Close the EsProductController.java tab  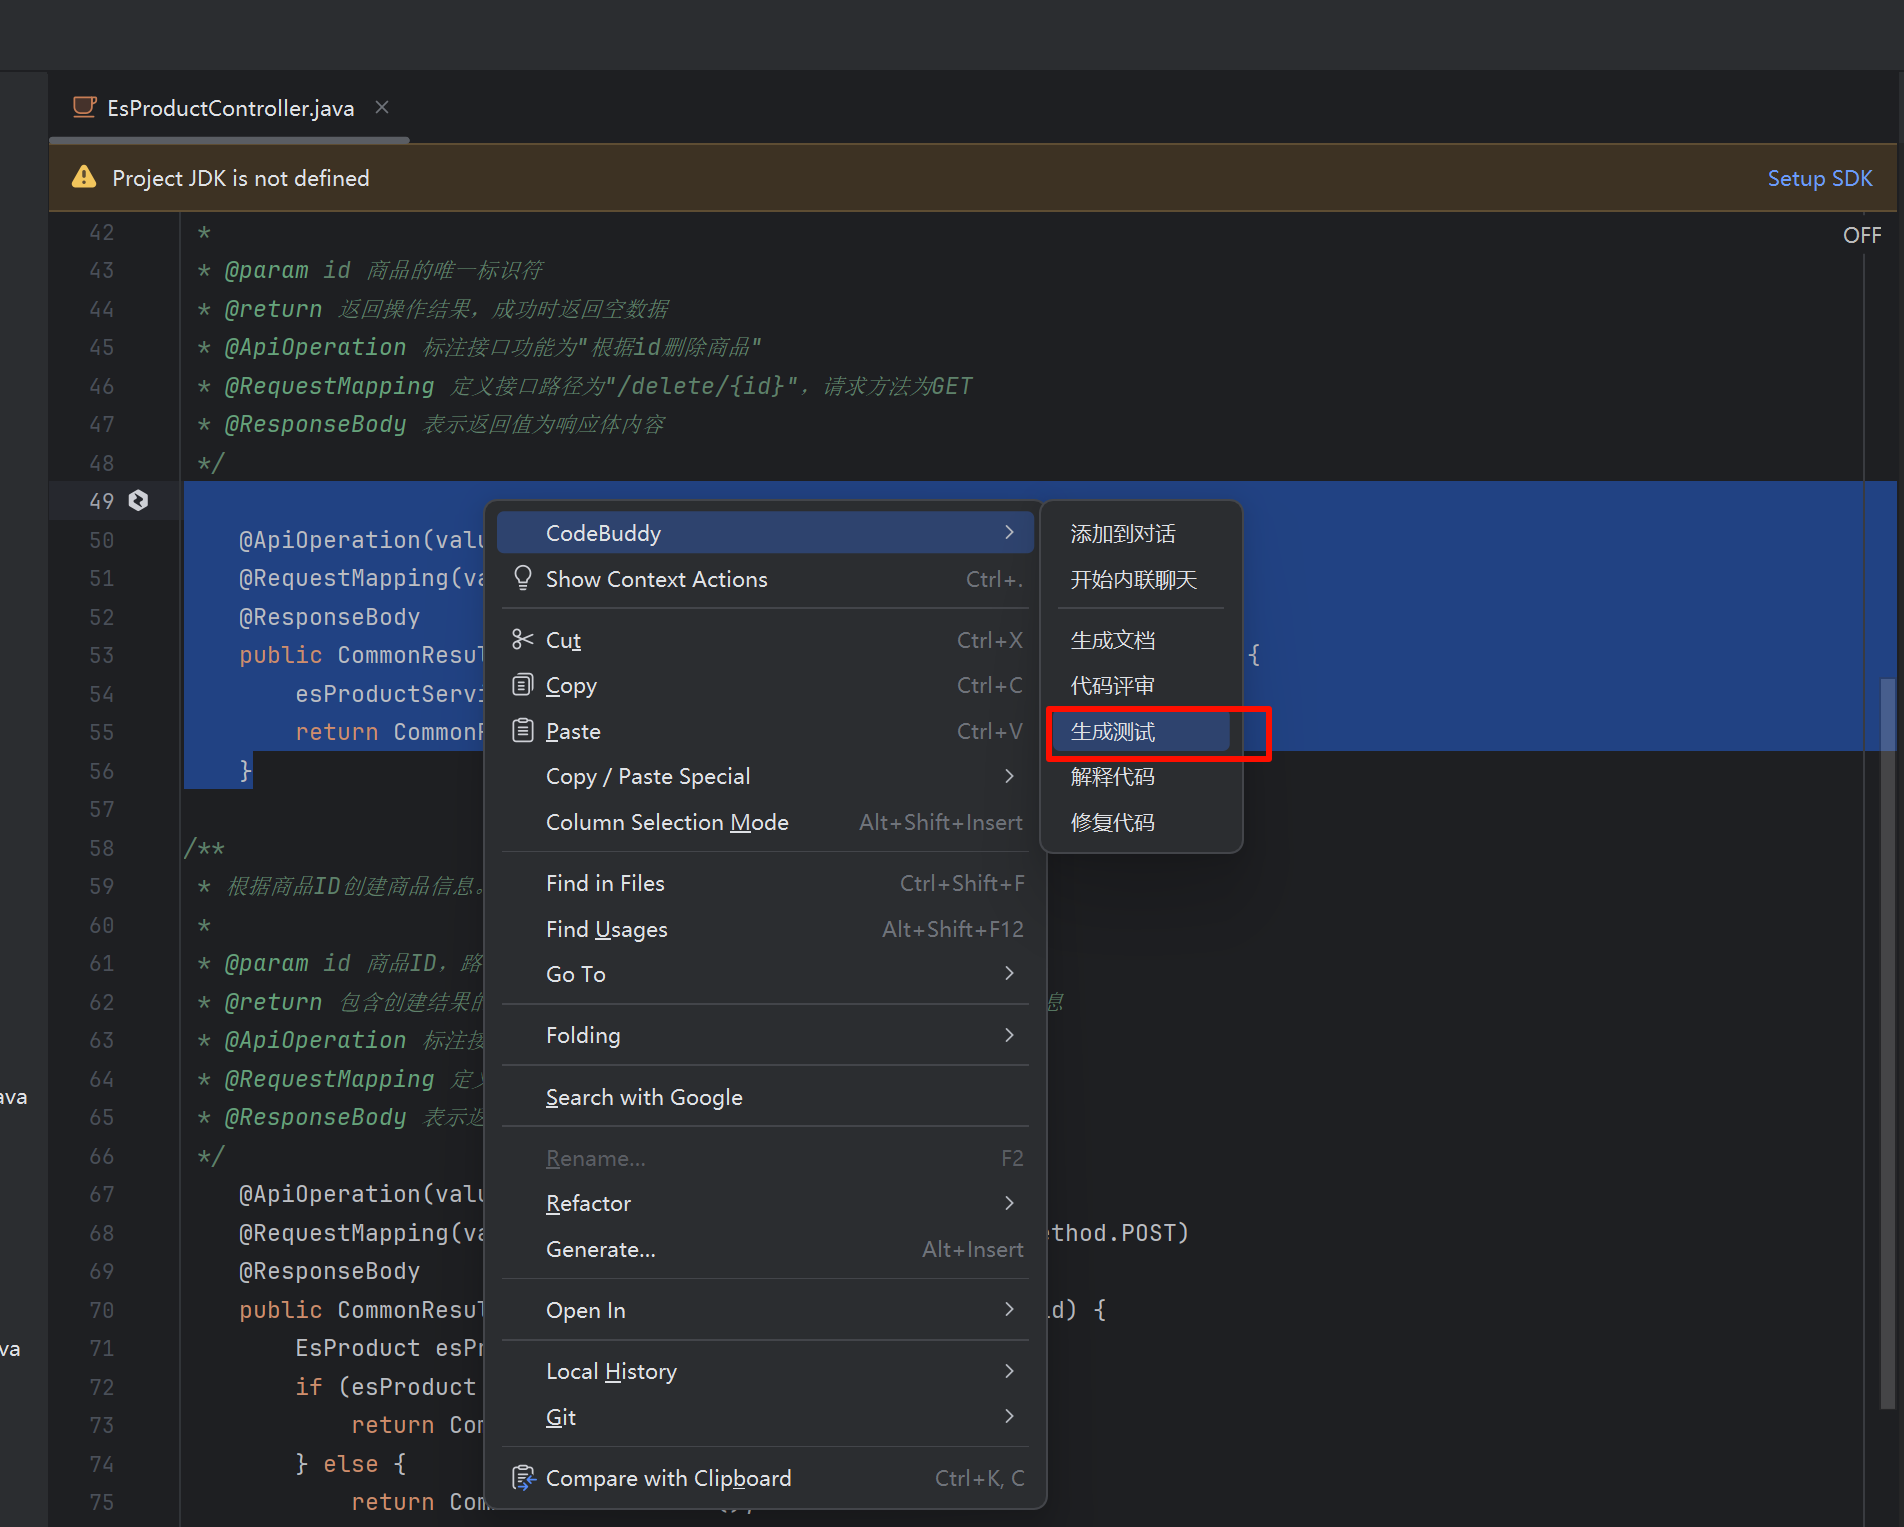(382, 107)
